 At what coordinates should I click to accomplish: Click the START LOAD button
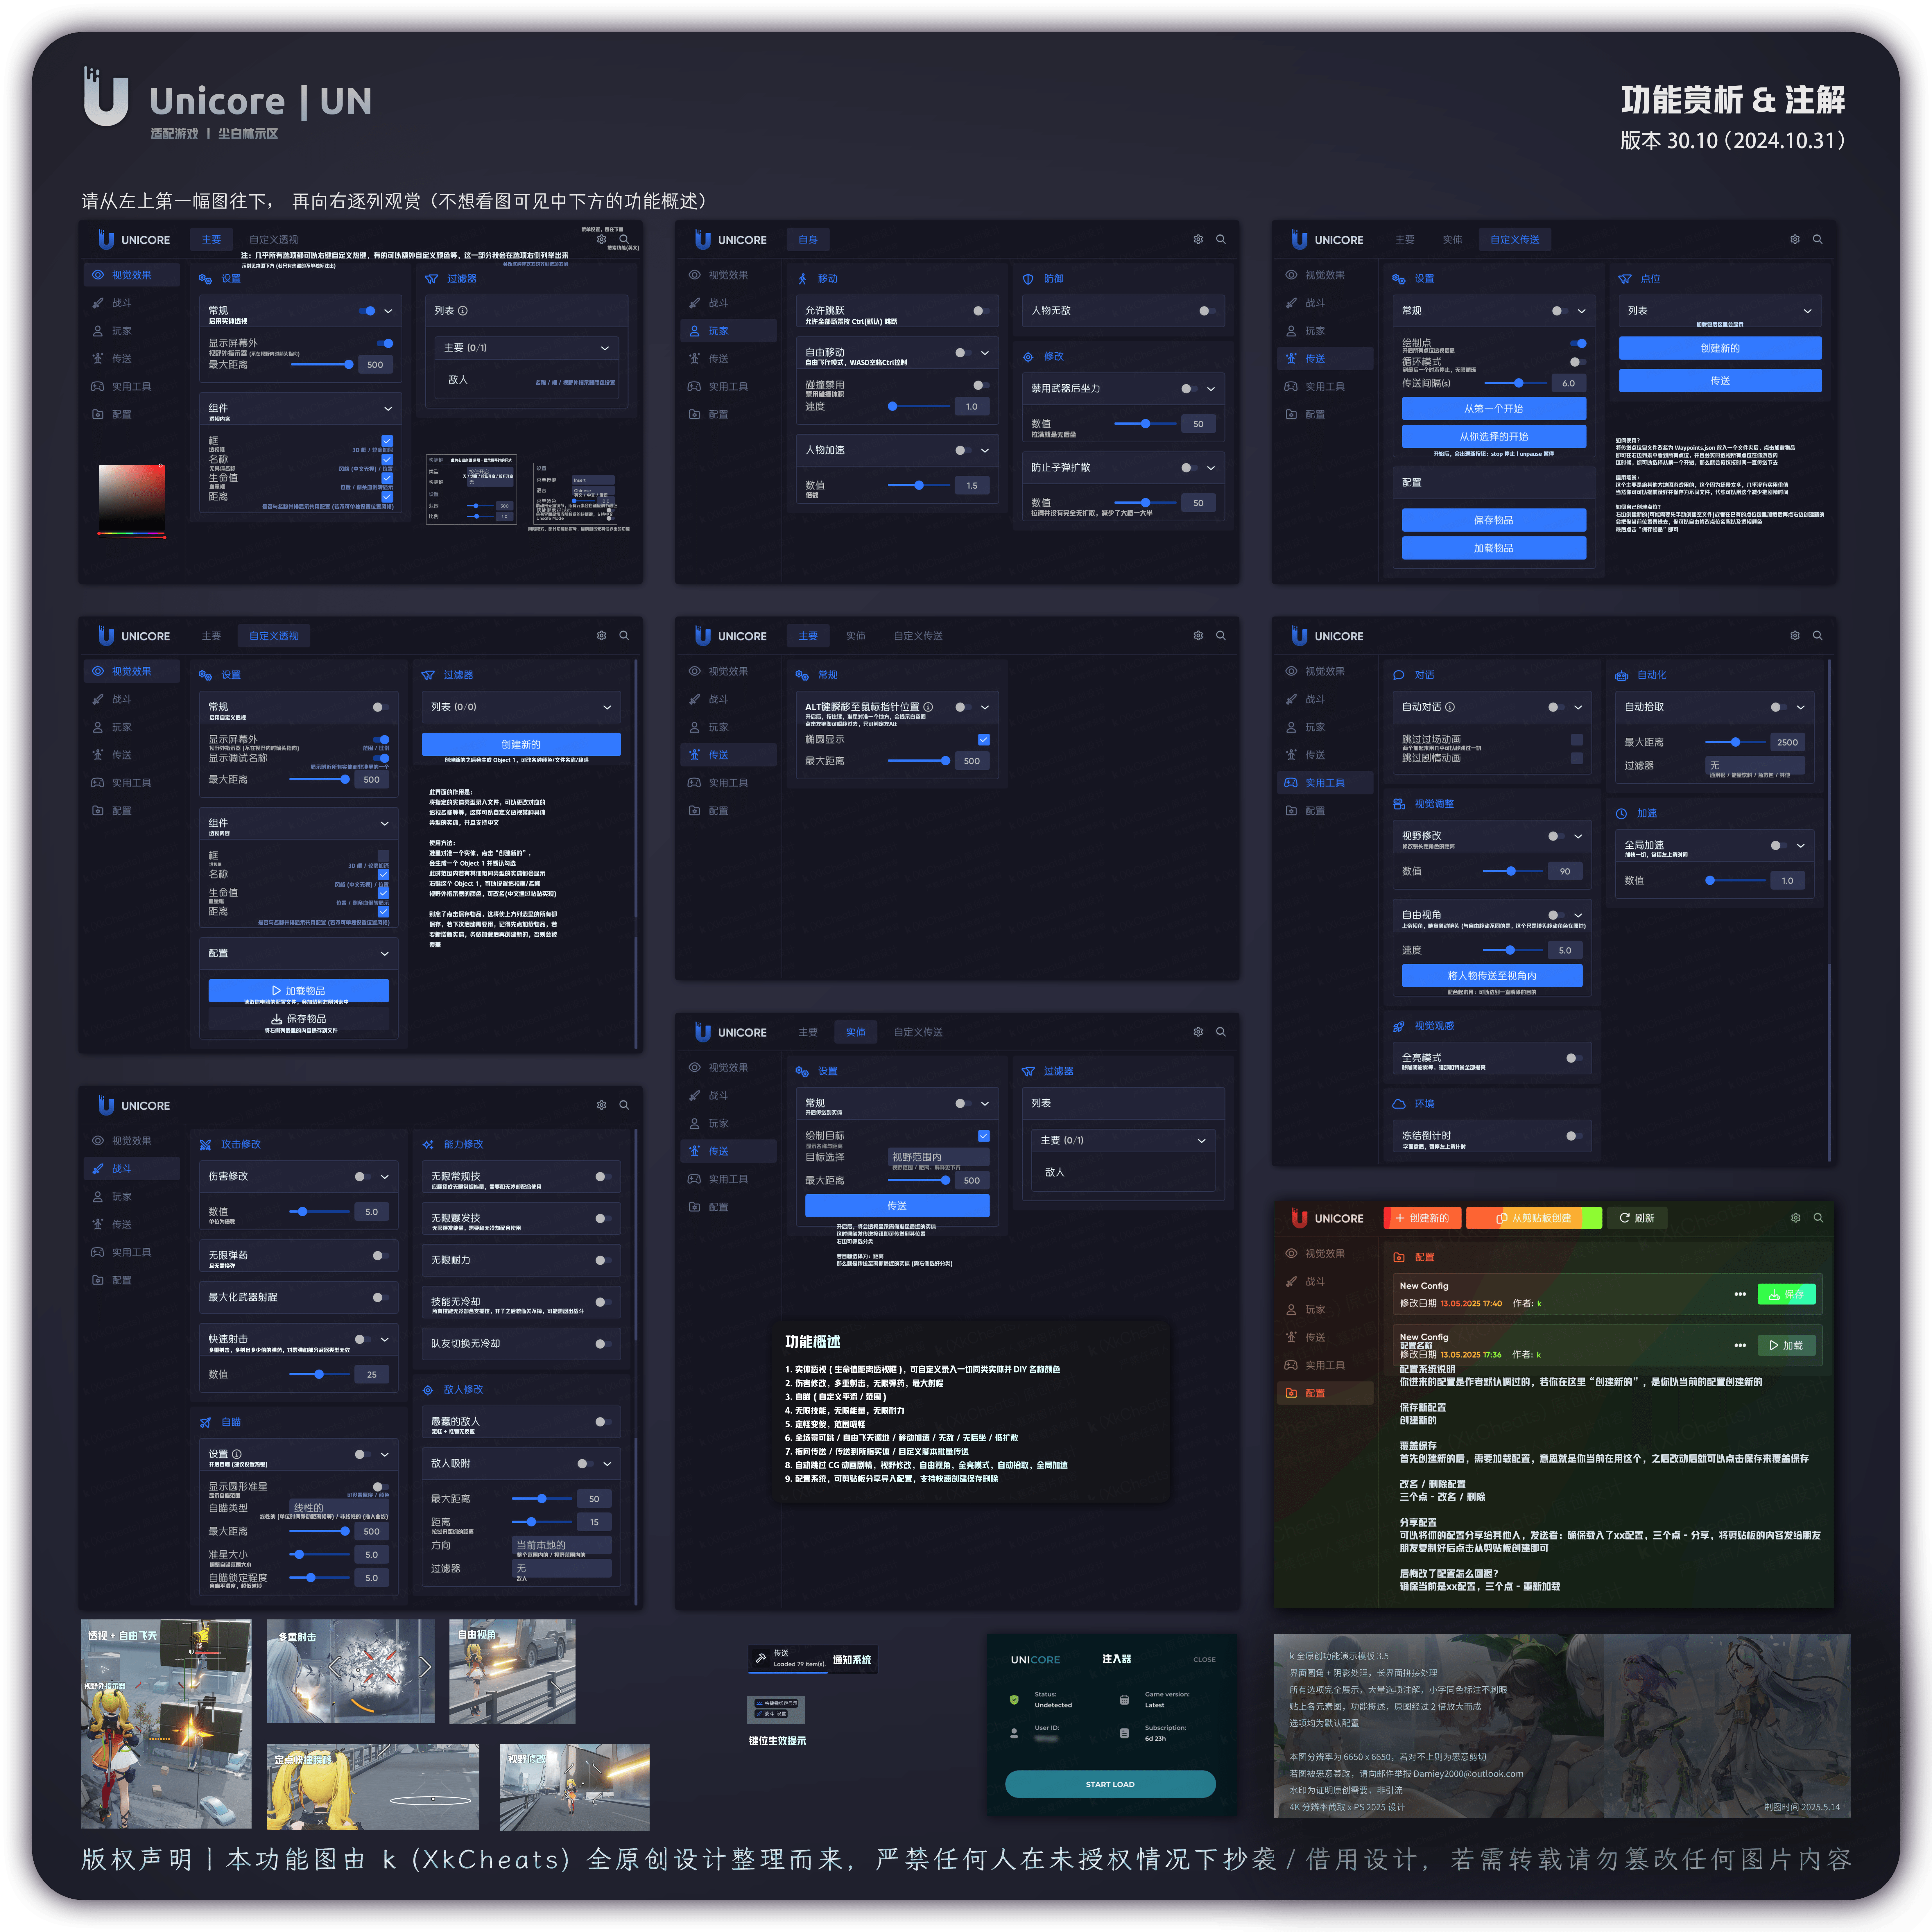(x=1110, y=1784)
